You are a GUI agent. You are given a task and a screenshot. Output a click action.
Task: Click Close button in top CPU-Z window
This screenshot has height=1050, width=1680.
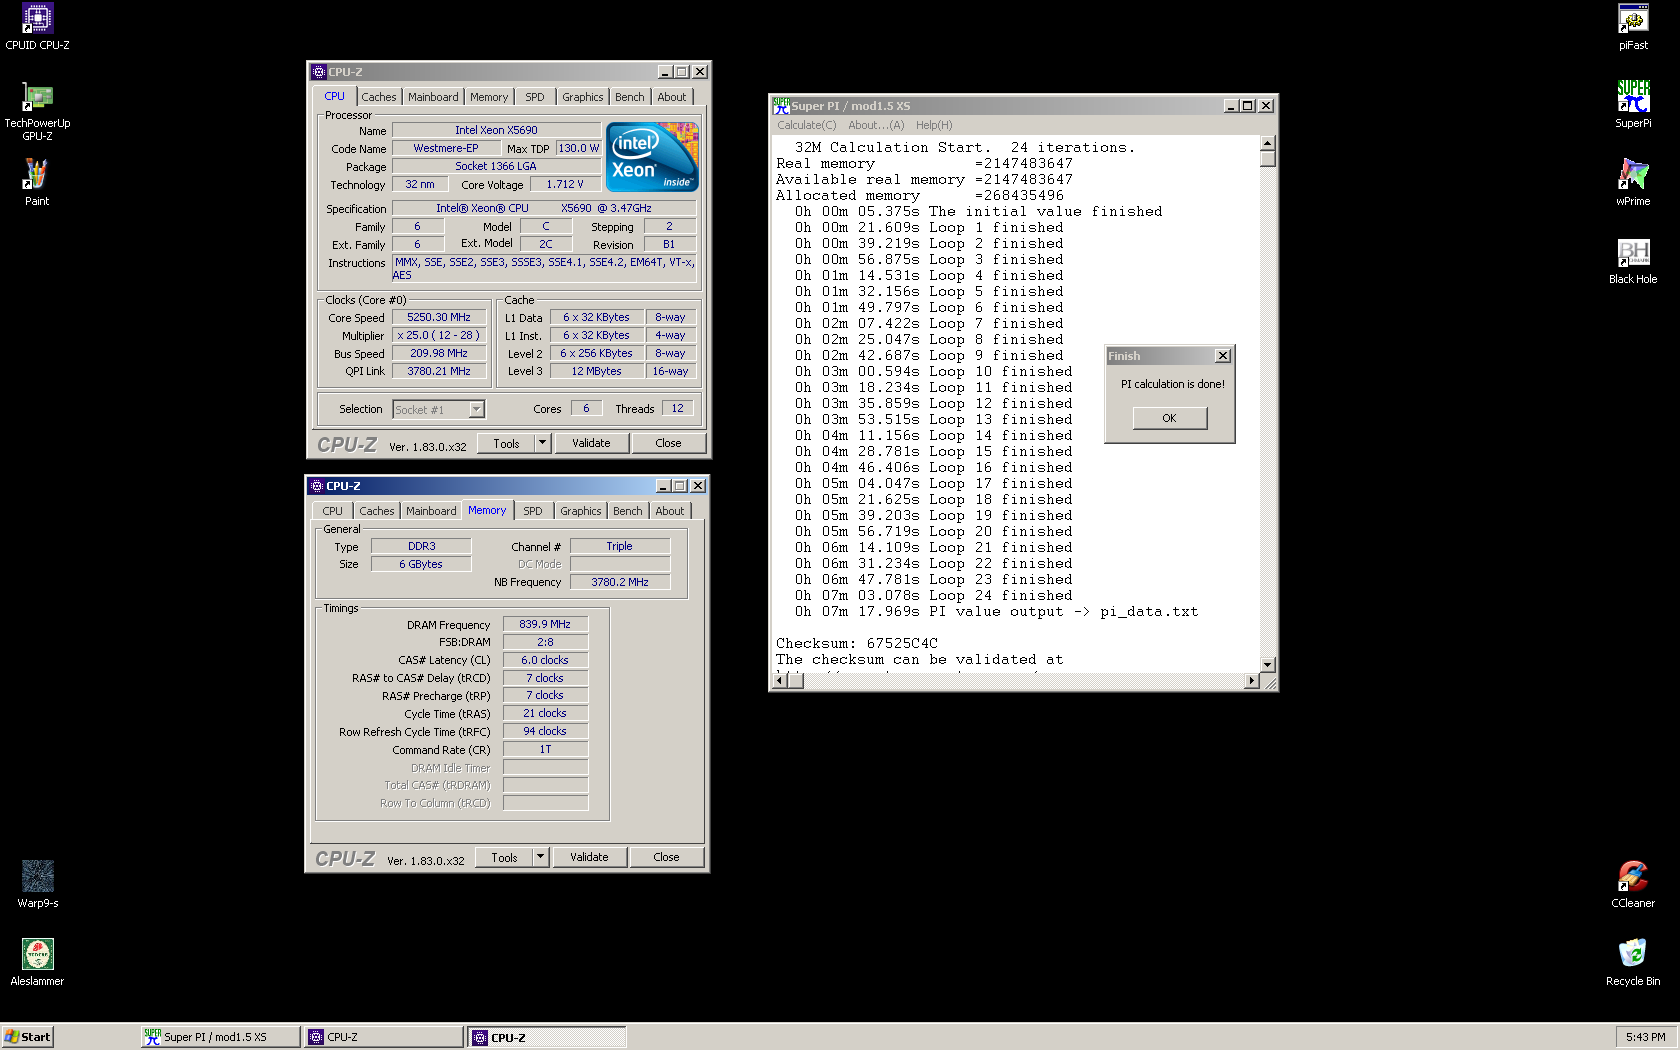[668, 443]
